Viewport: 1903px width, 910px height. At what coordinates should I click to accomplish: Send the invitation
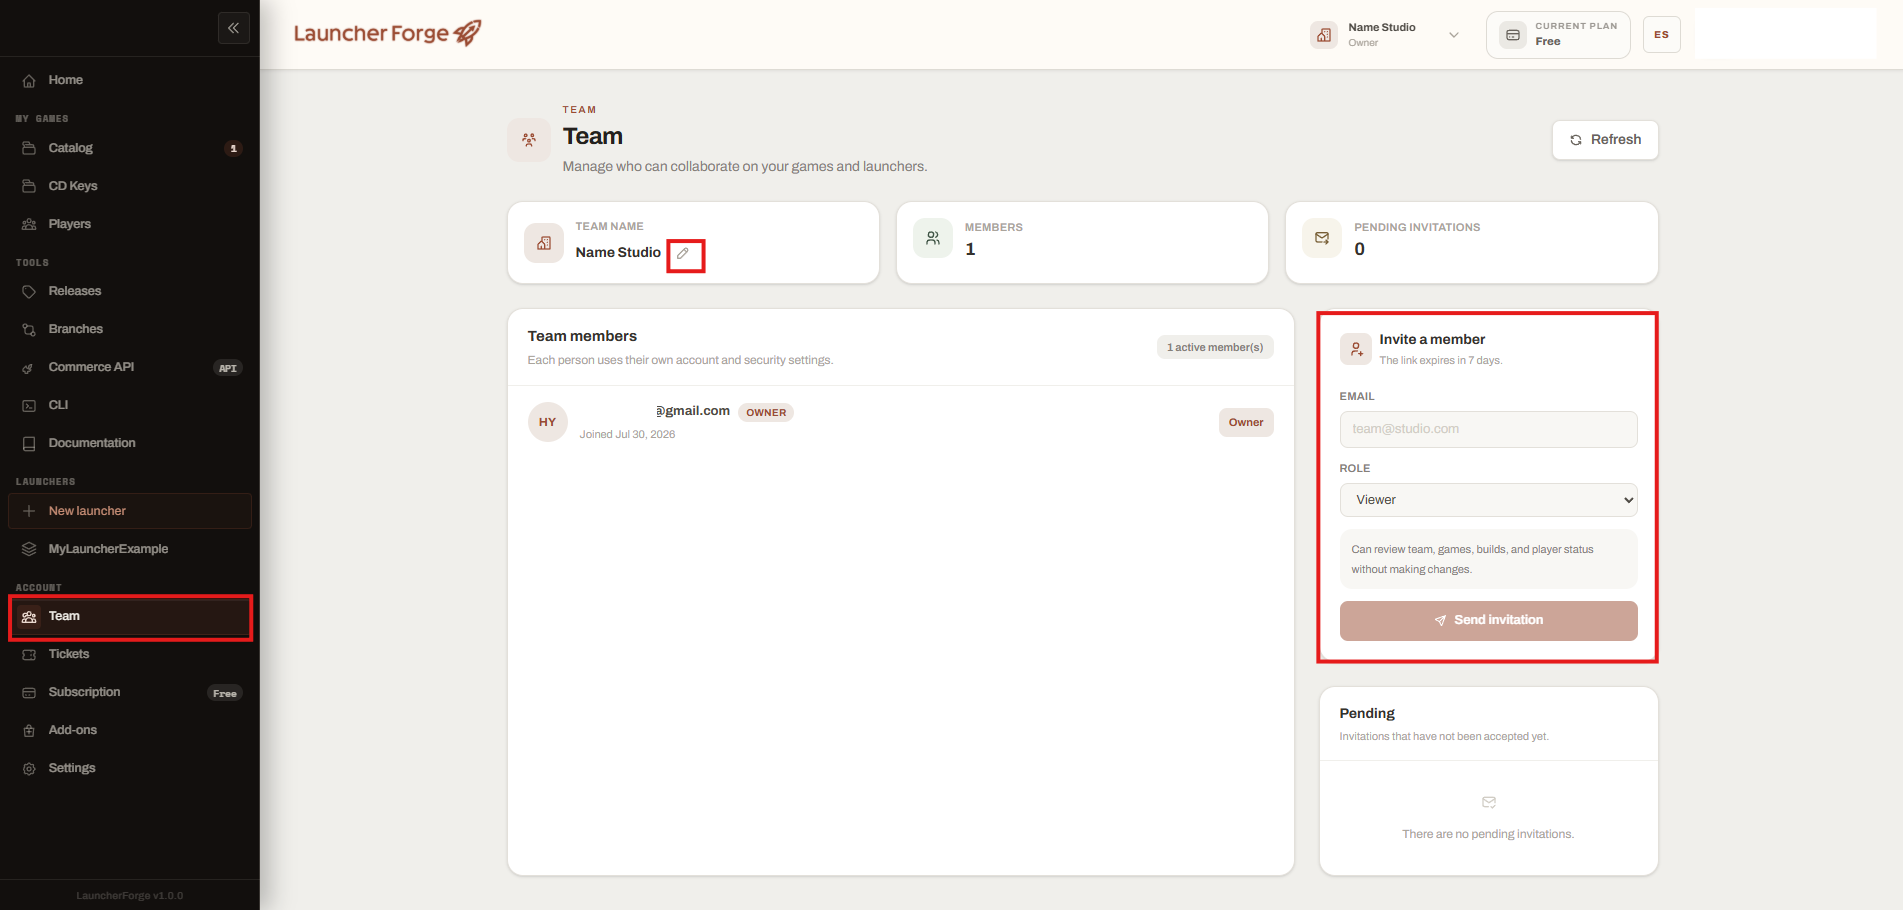coord(1488,621)
